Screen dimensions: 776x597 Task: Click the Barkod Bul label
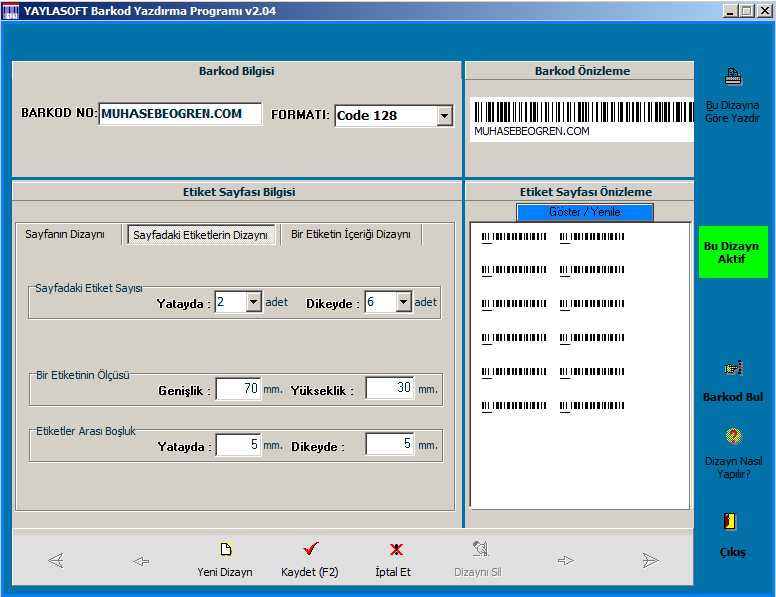(x=733, y=397)
